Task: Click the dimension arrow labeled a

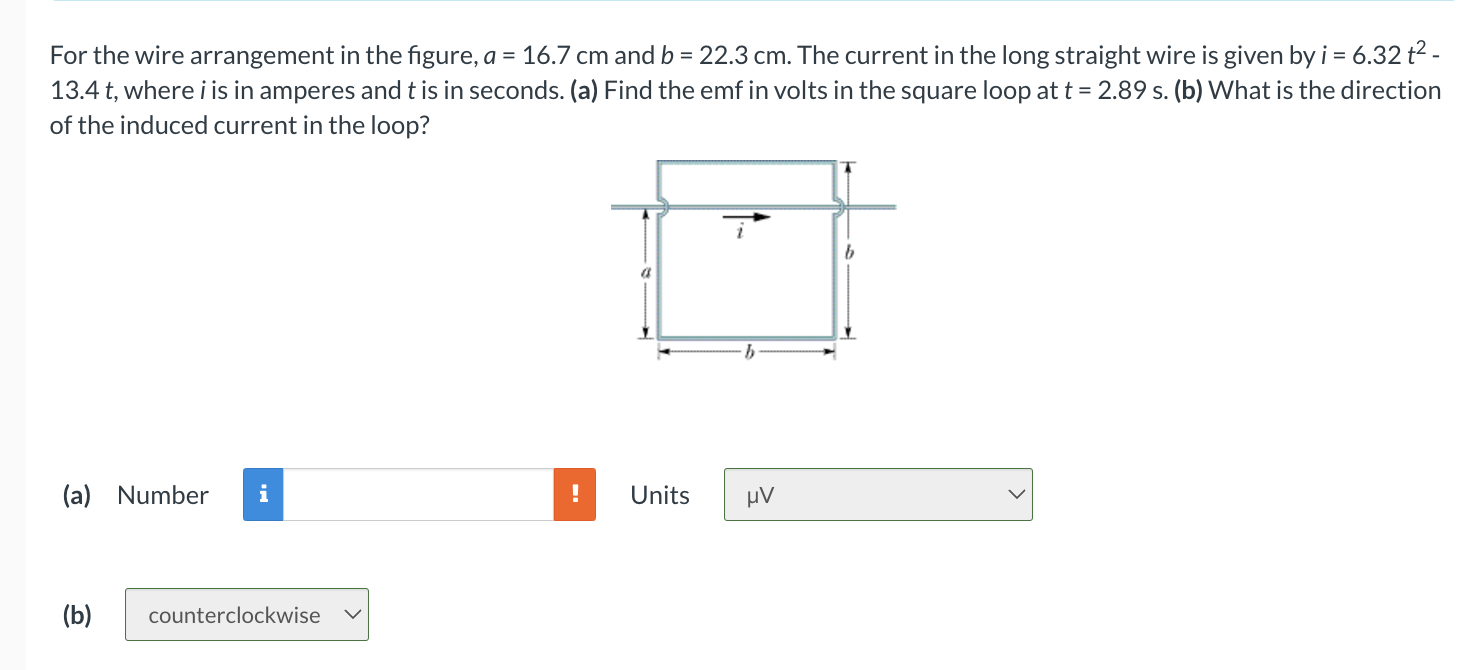Action: pos(647,270)
